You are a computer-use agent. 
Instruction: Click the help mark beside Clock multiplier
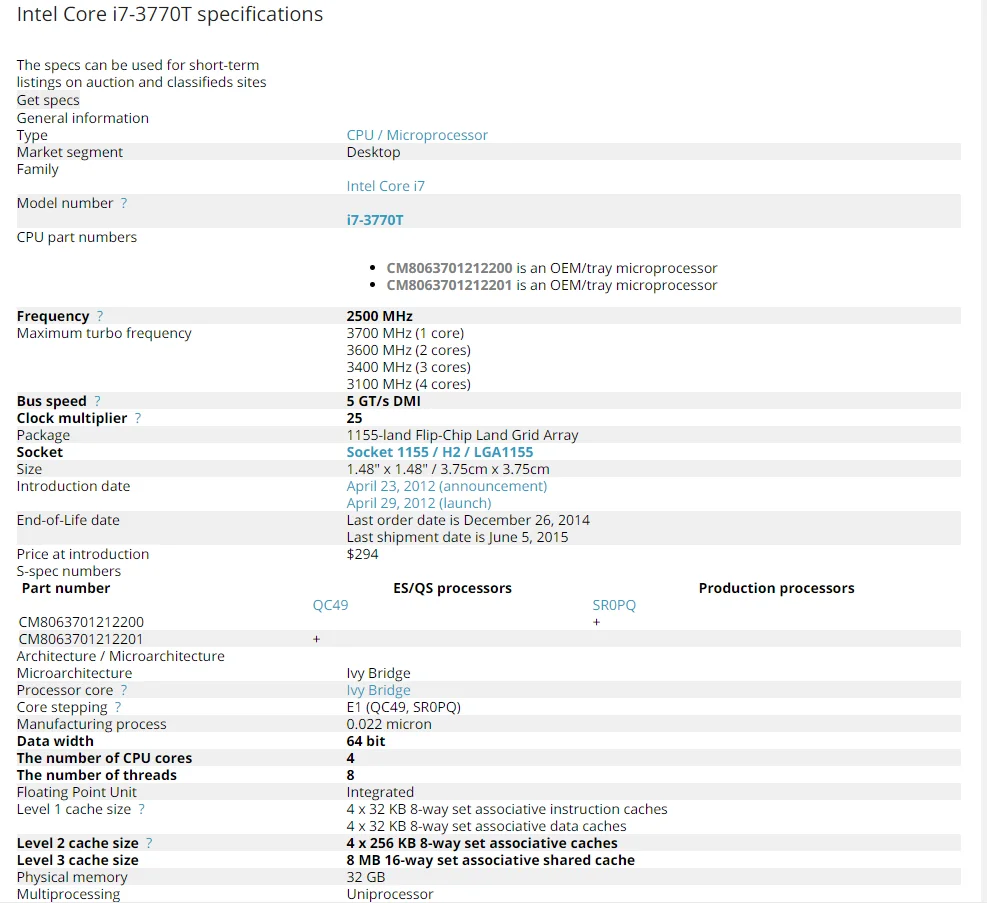click(x=138, y=418)
